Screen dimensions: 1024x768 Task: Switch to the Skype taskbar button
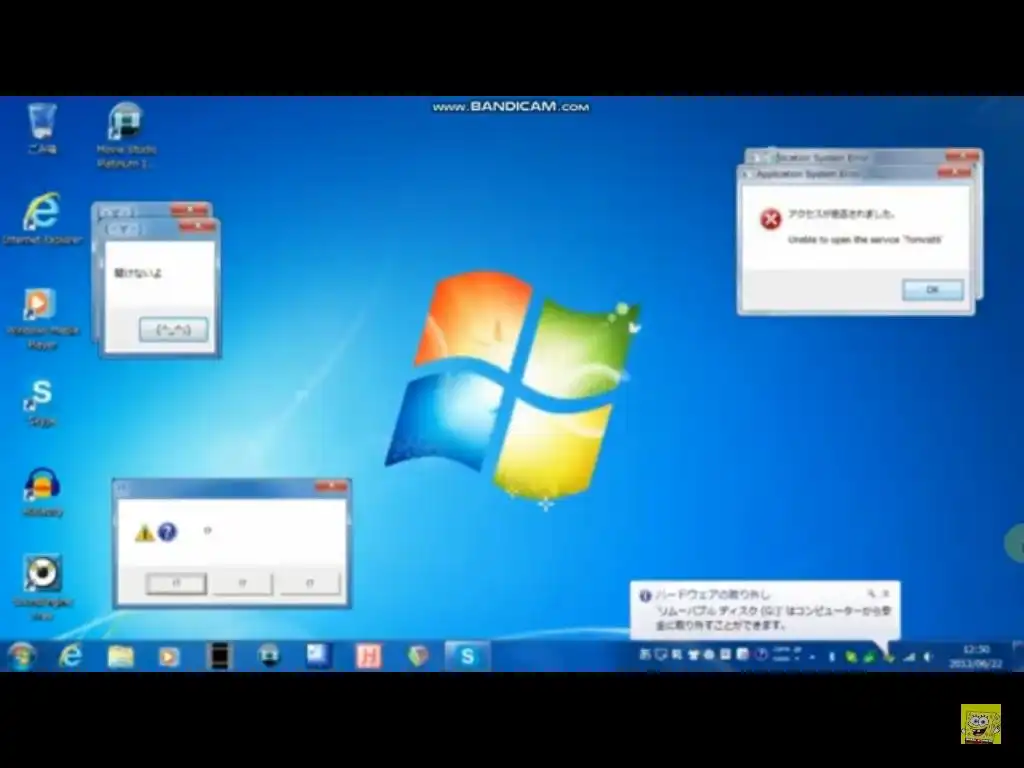(x=468, y=656)
